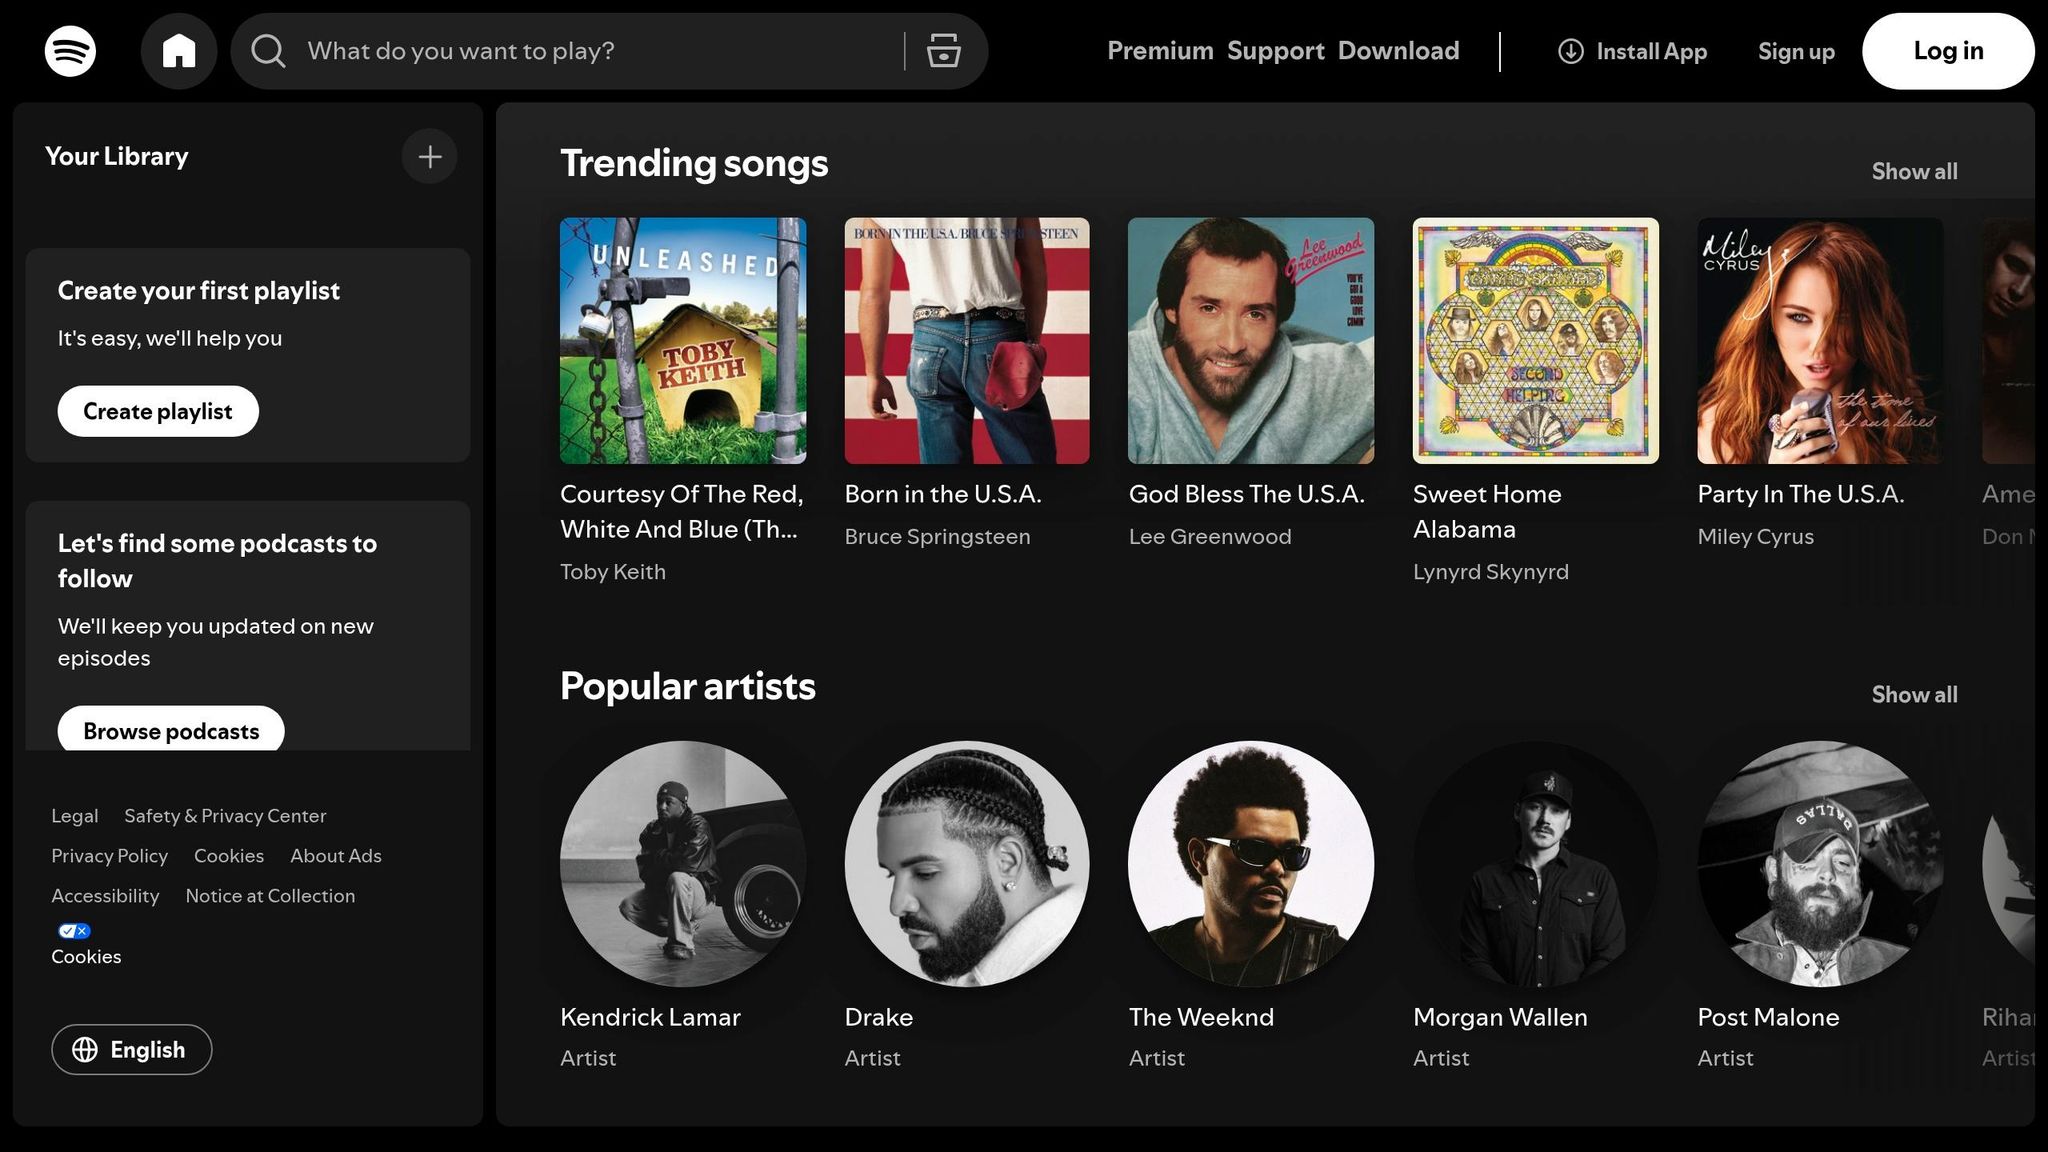Open the English language selector

[x=132, y=1049]
